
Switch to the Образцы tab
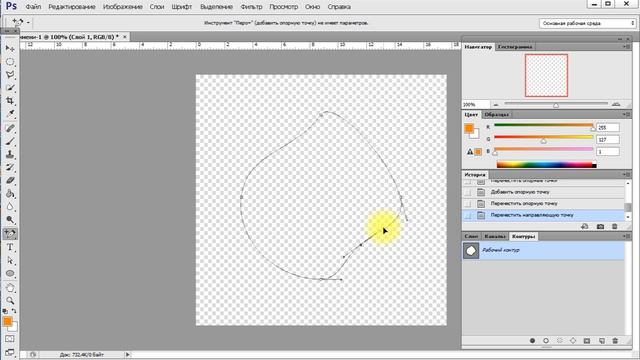coord(497,115)
